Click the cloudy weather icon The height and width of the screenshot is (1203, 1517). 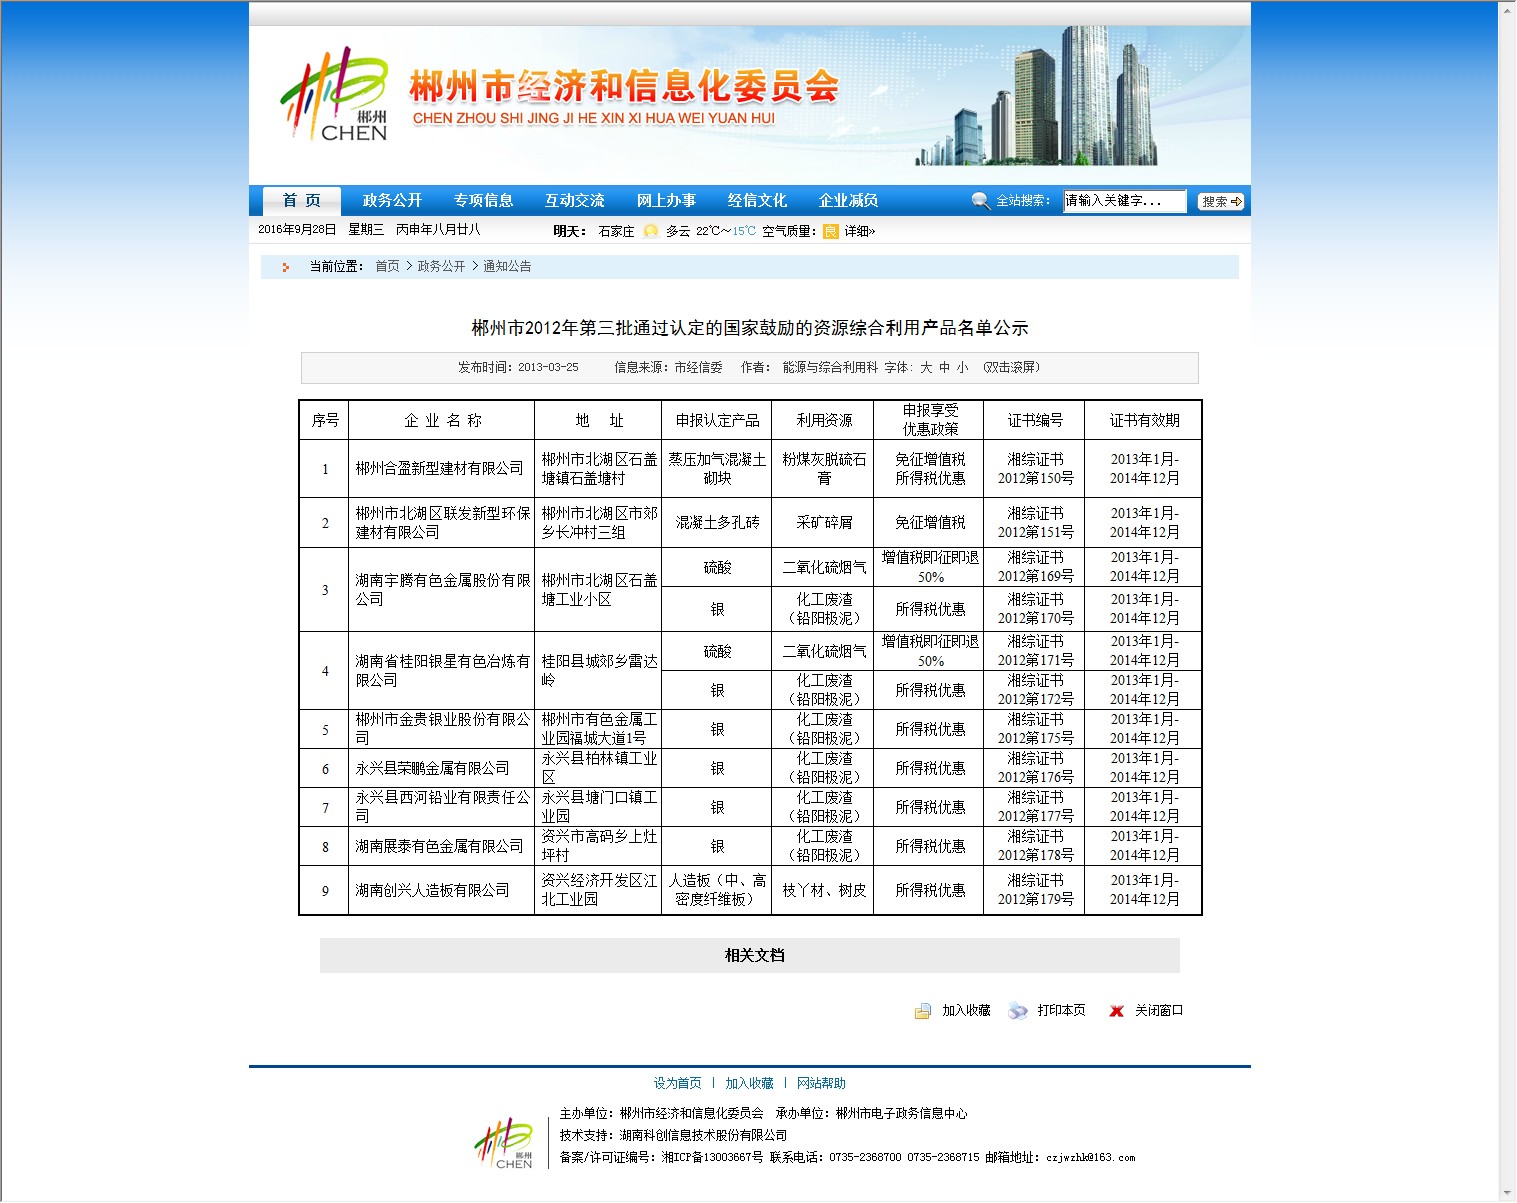(x=651, y=231)
